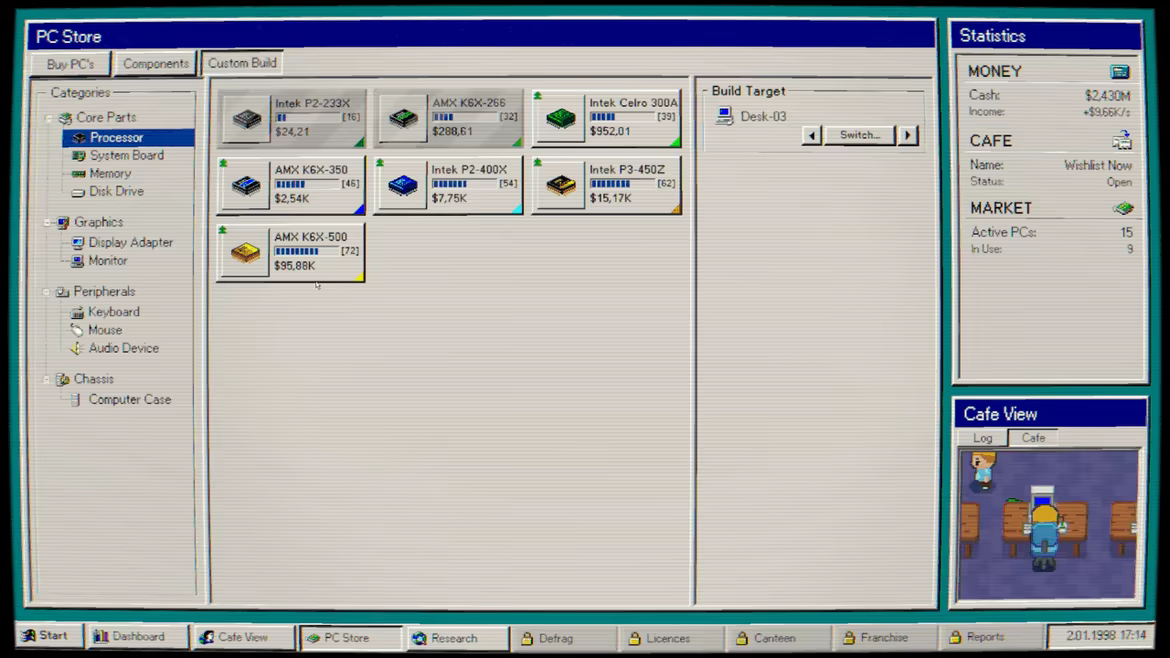Screen dimensions: 1170x658
Task: Select the Intek P2-400X processor chip icon
Action: click(x=403, y=184)
